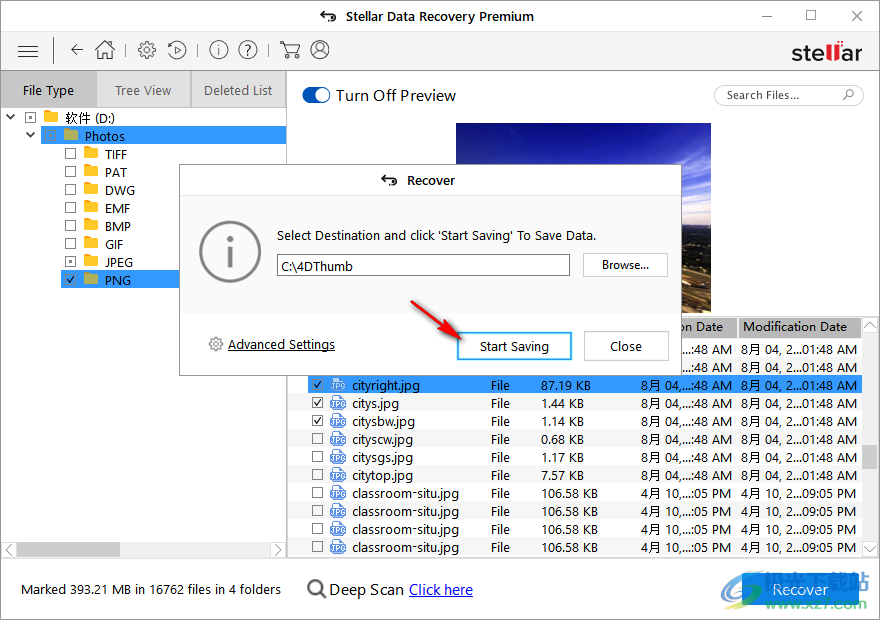Switch to the Tree View tab
This screenshot has width=880, height=620.
[143, 90]
